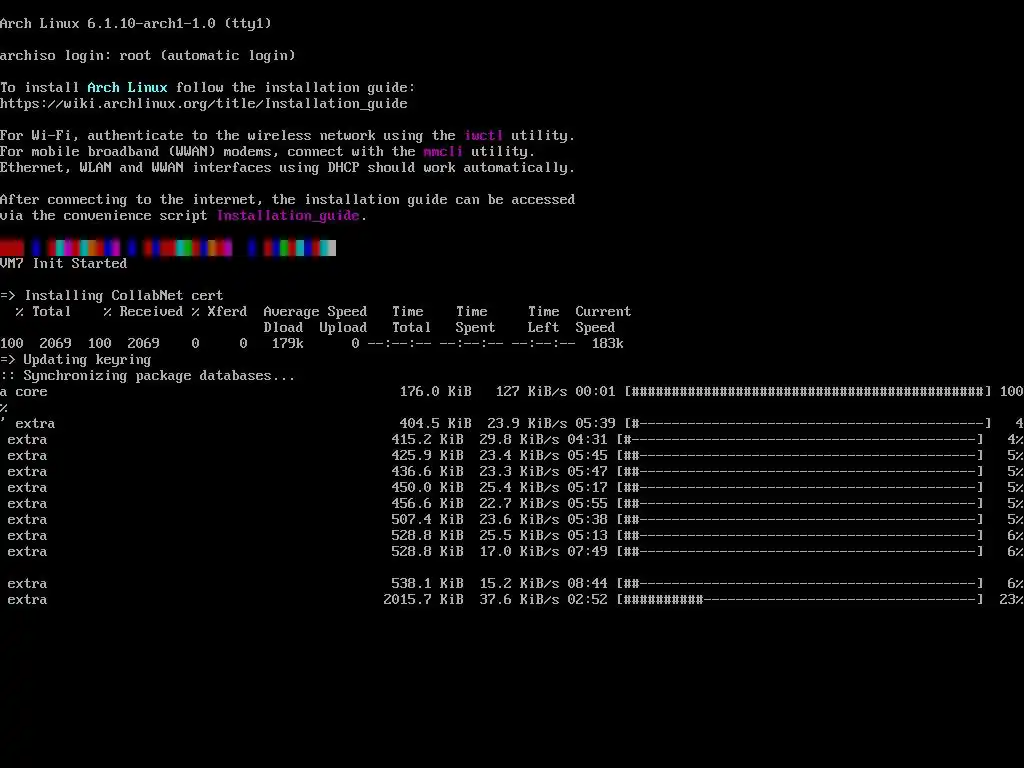Click the '22.7 KiB/s' speed value
The width and height of the screenshot is (1024, 768).
pos(519,504)
